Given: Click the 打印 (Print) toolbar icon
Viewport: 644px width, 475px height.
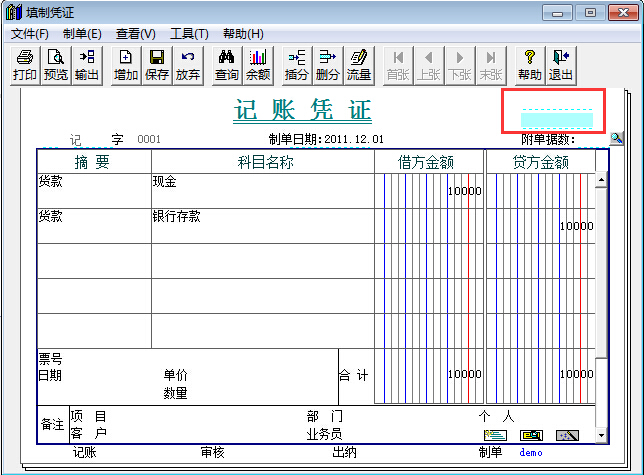Looking at the screenshot, I should click(x=26, y=65).
